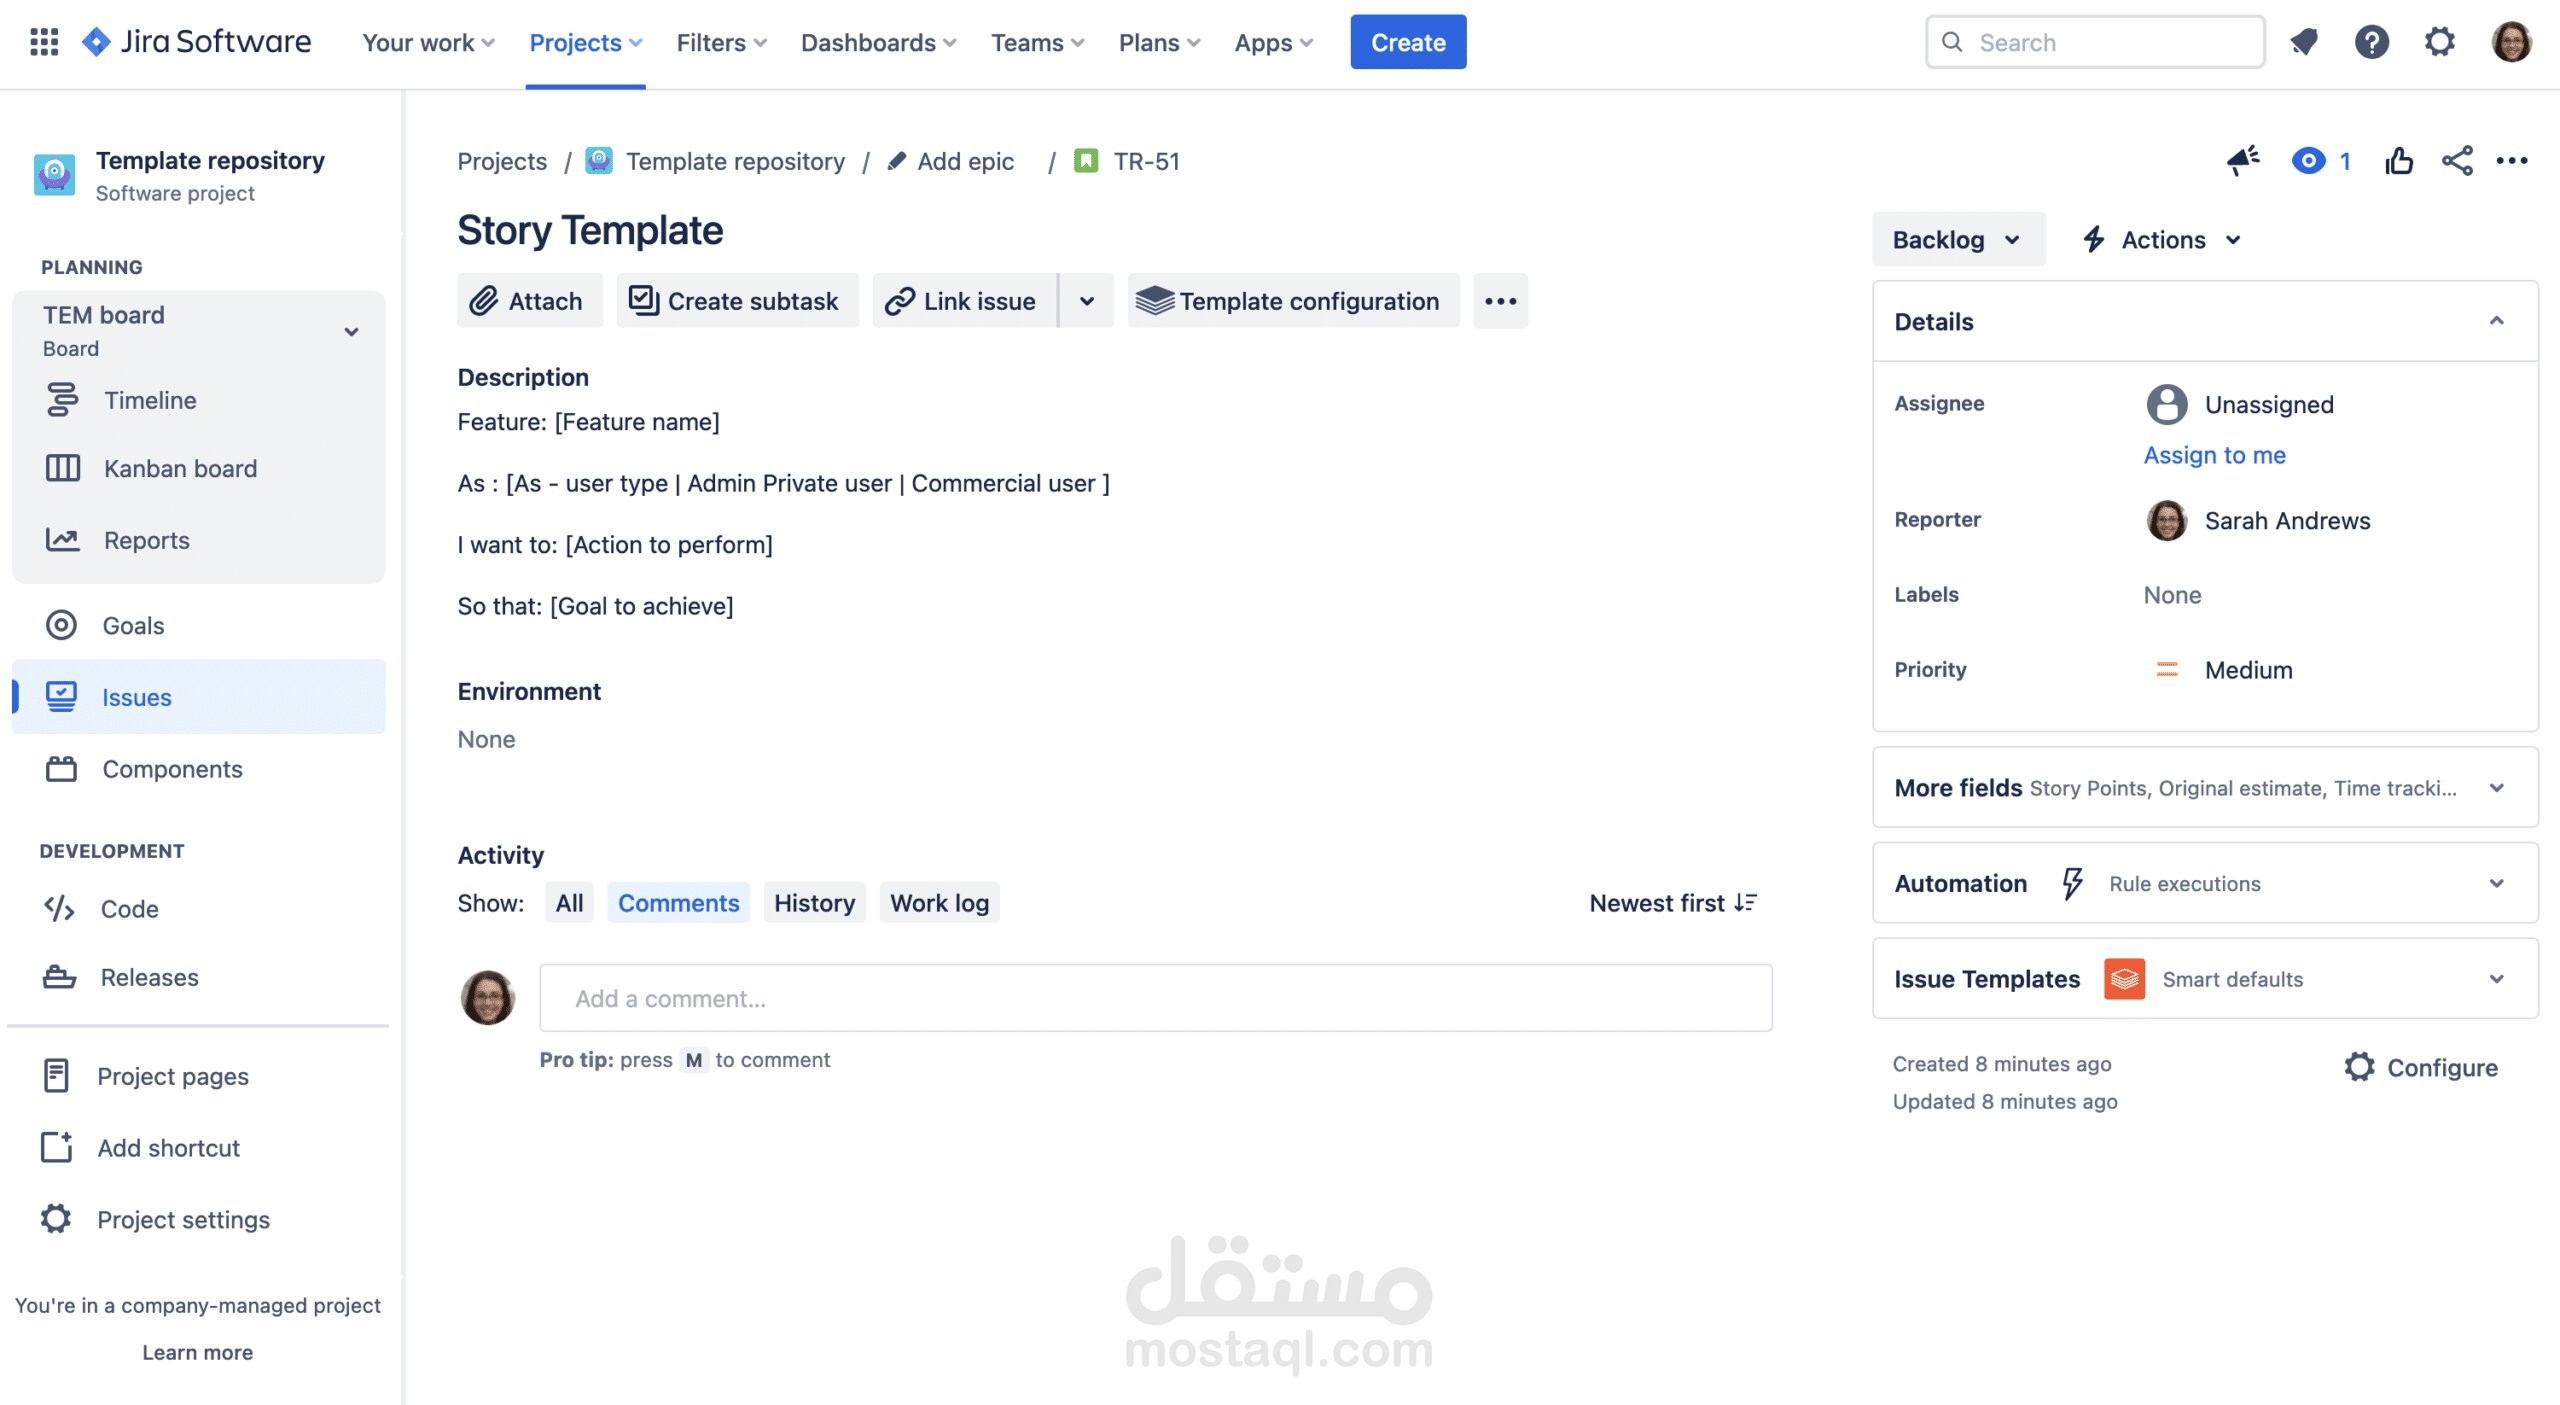Show only History activity
The image size is (2560, 1405).
814,903
